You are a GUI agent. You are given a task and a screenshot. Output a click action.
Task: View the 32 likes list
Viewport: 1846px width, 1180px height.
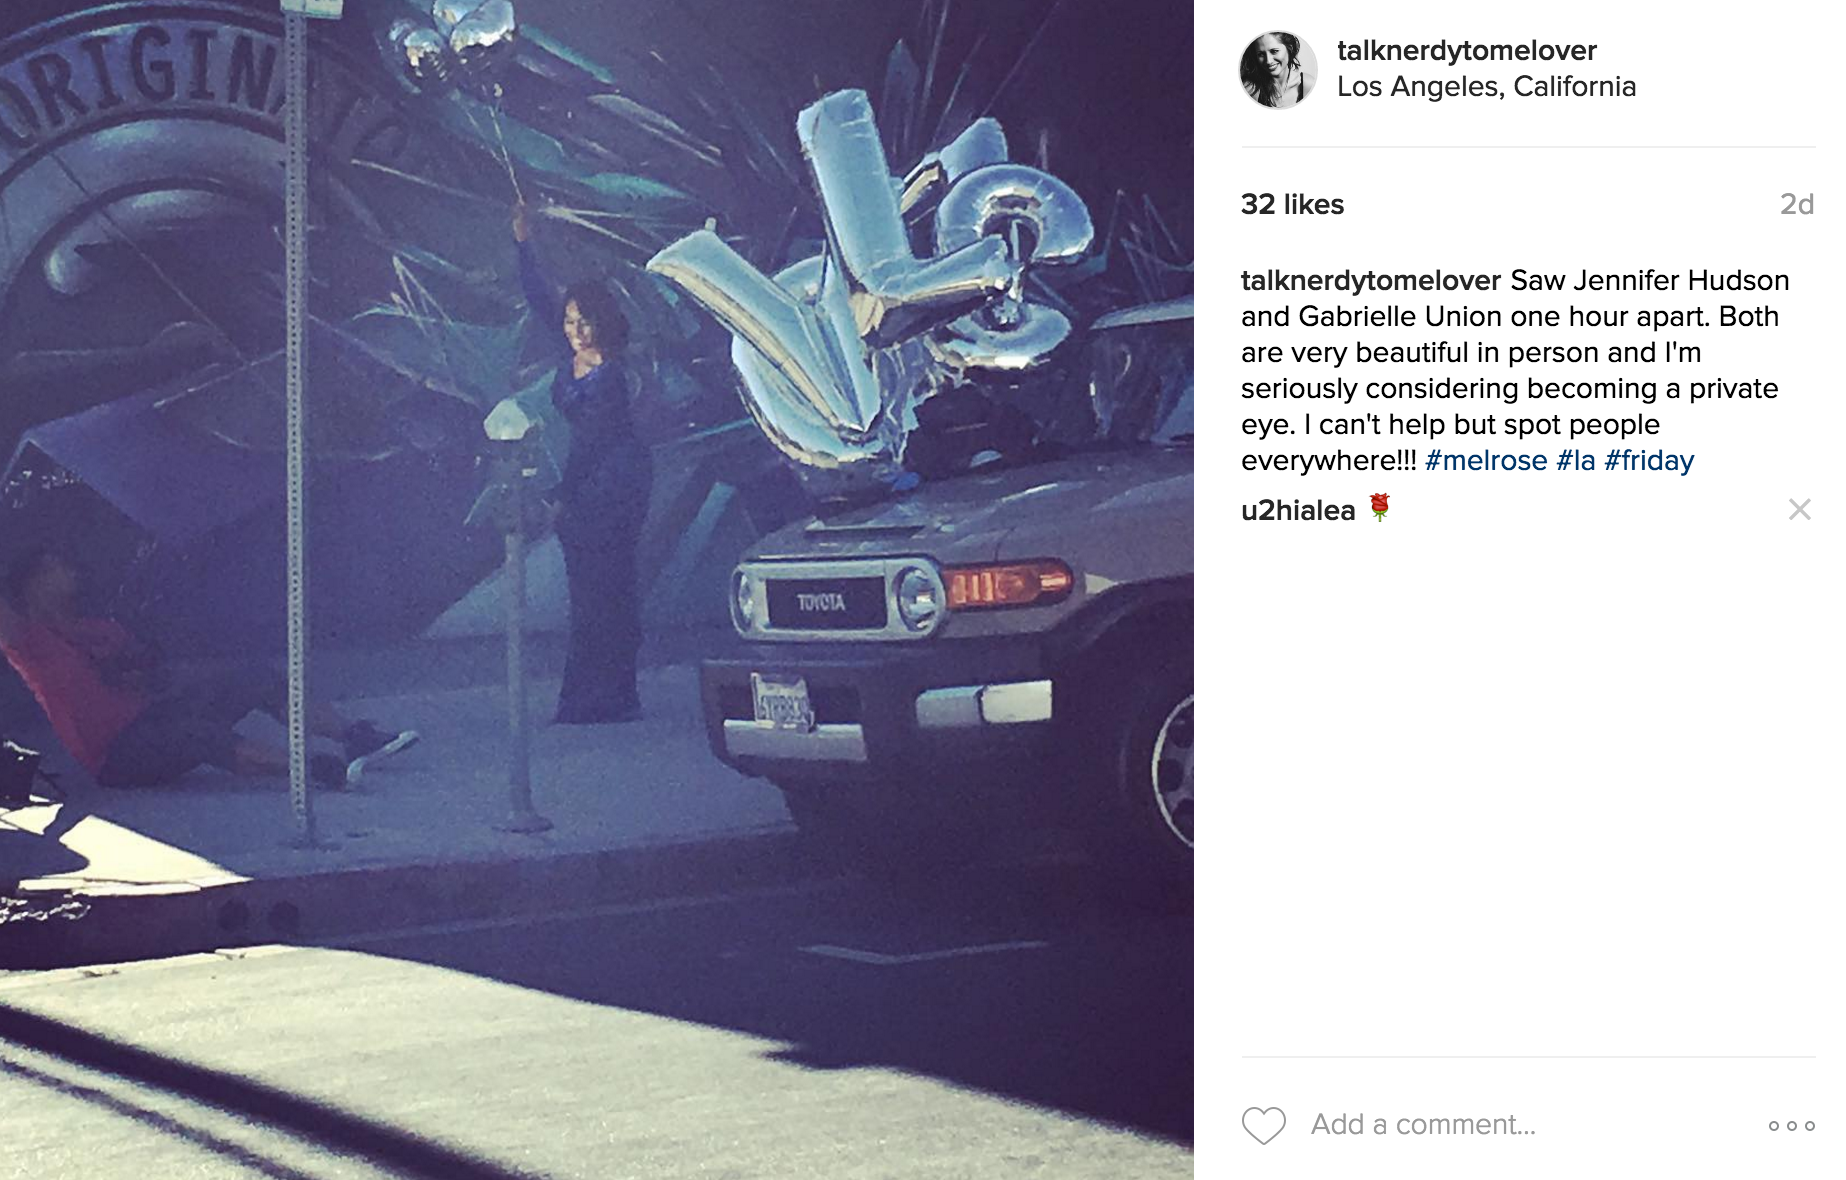point(1292,204)
